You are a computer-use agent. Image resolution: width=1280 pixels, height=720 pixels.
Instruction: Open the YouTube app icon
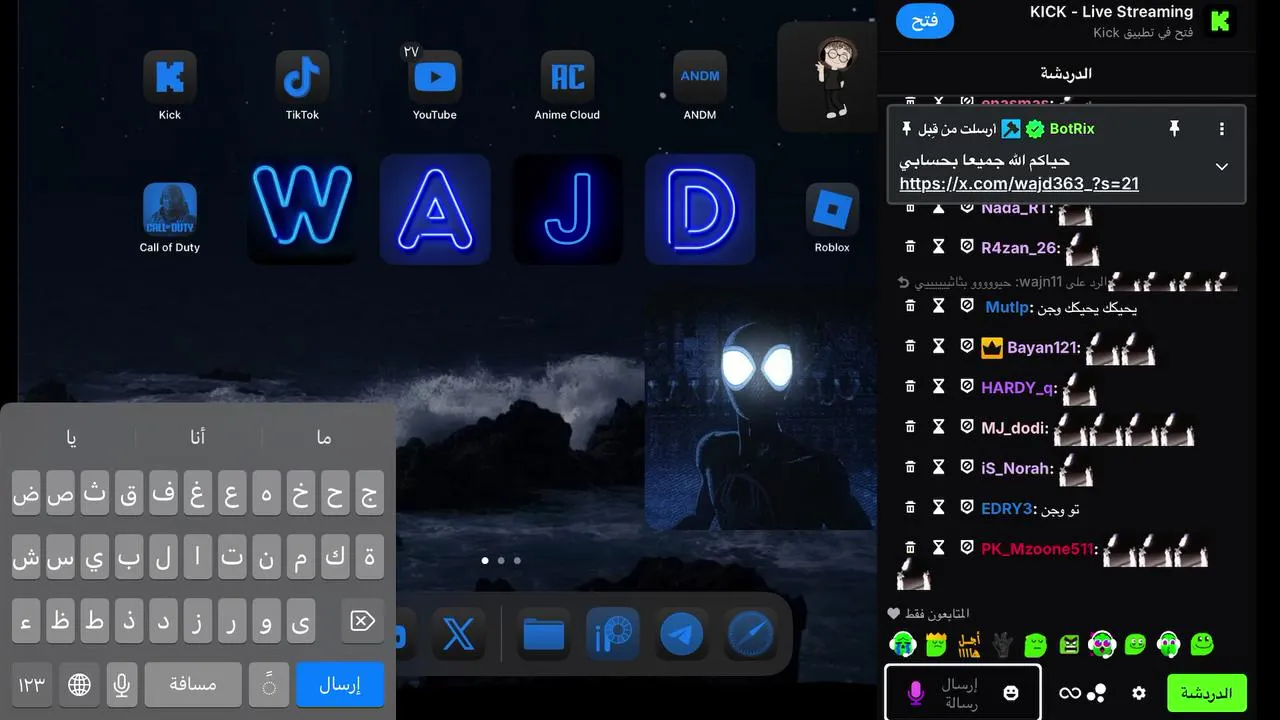pyautogui.click(x=435, y=77)
